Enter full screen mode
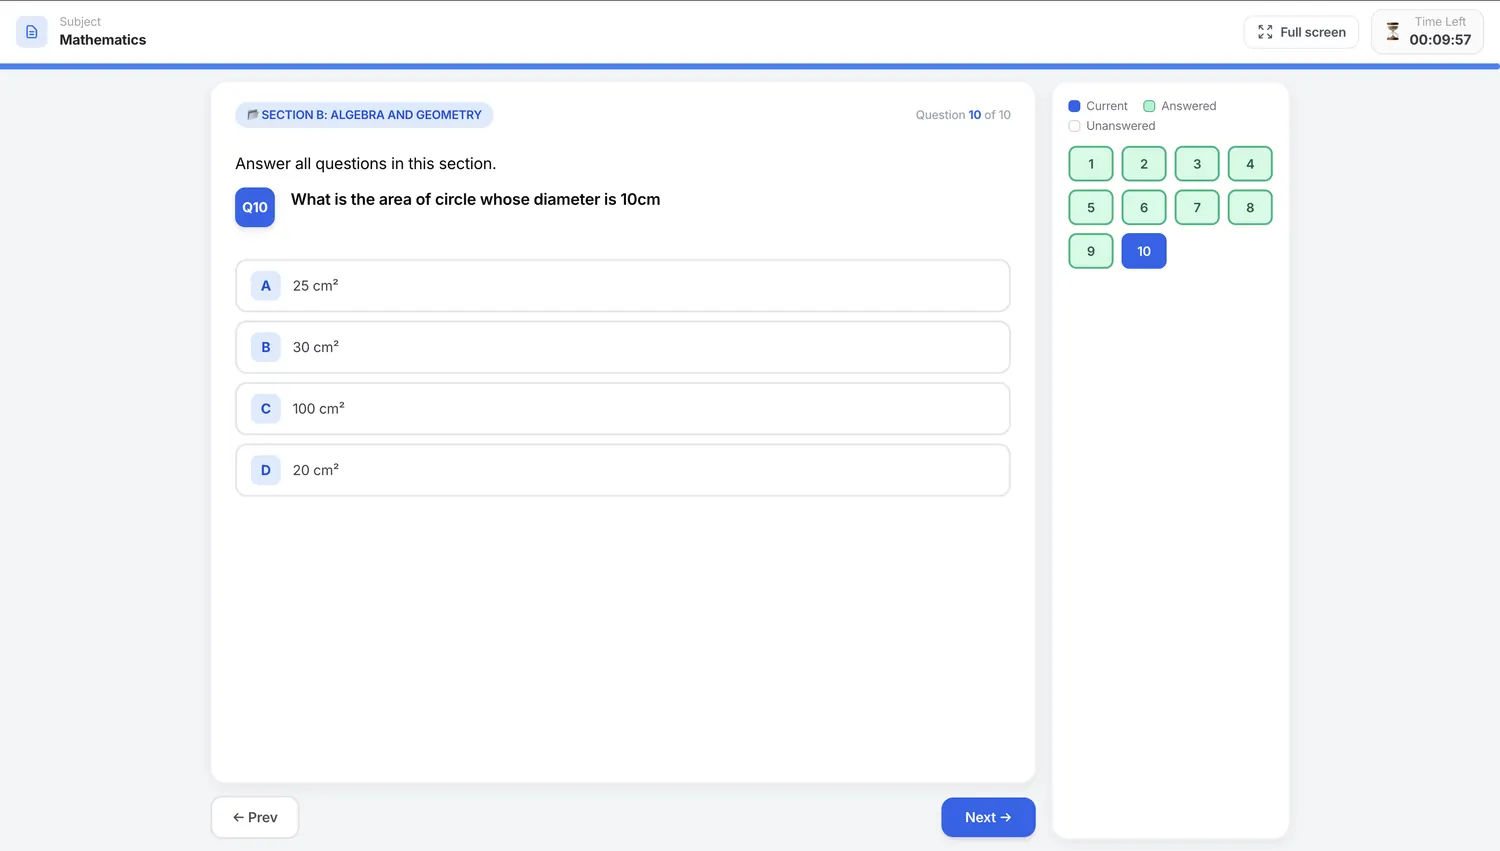 1301,32
